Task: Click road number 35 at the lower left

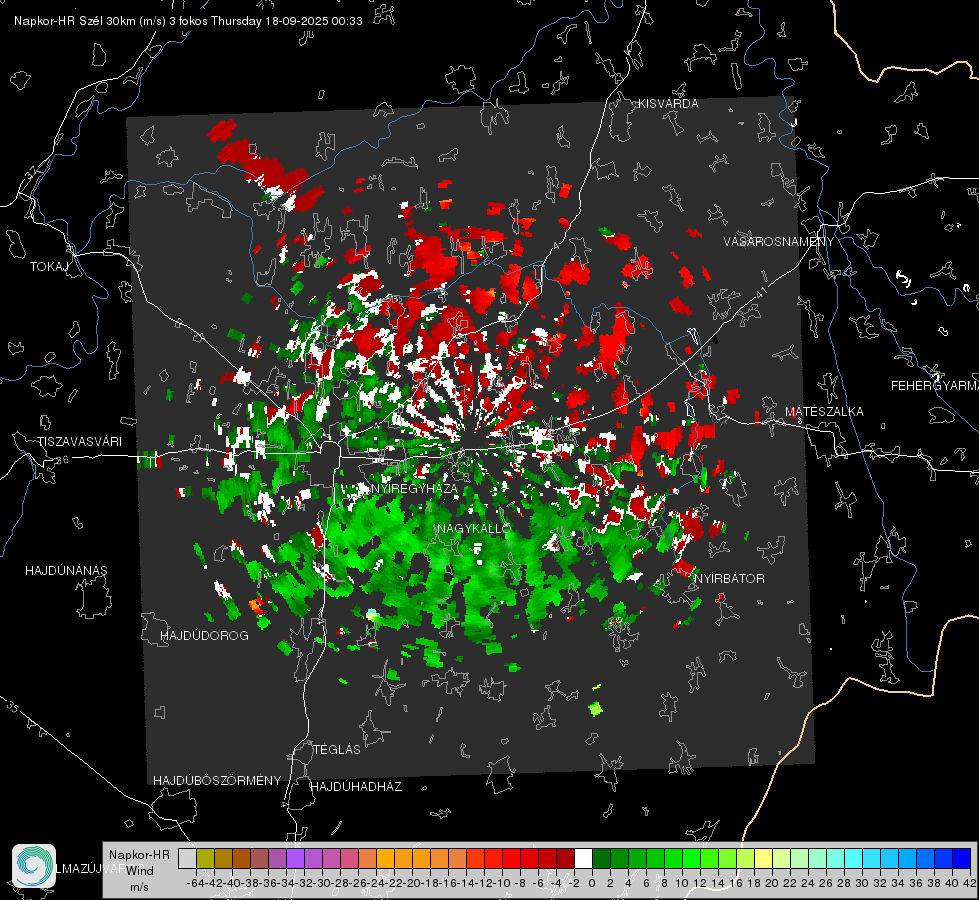Action: click(12, 707)
